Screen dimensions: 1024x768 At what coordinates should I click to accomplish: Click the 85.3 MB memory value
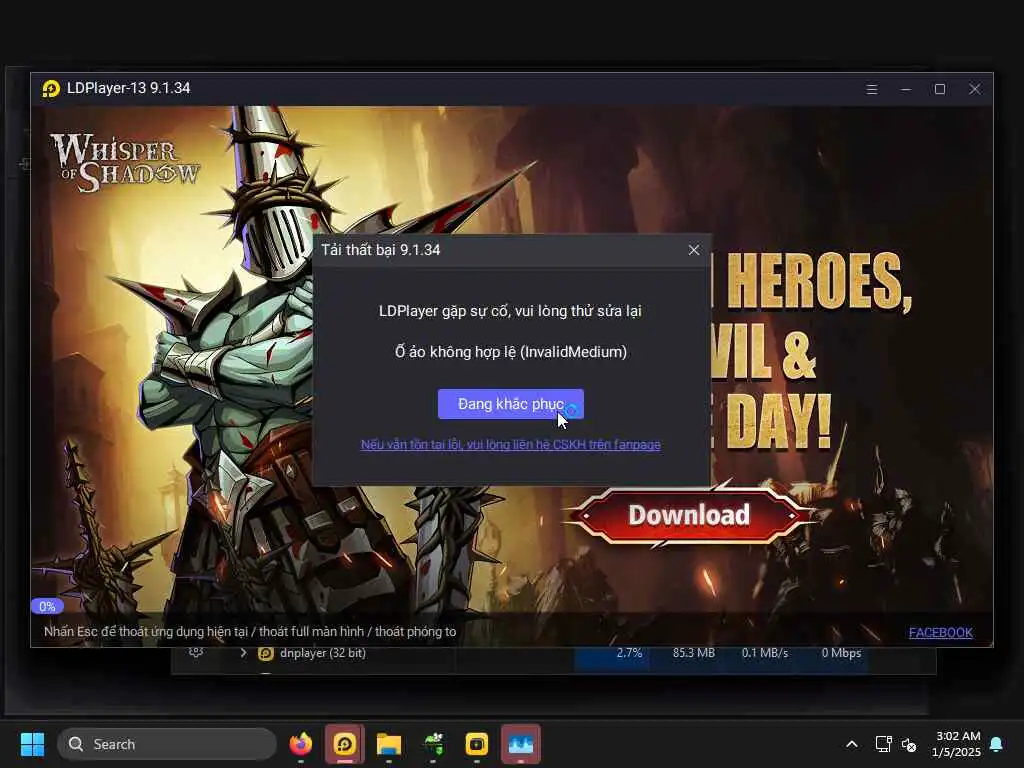click(x=694, y=653)
